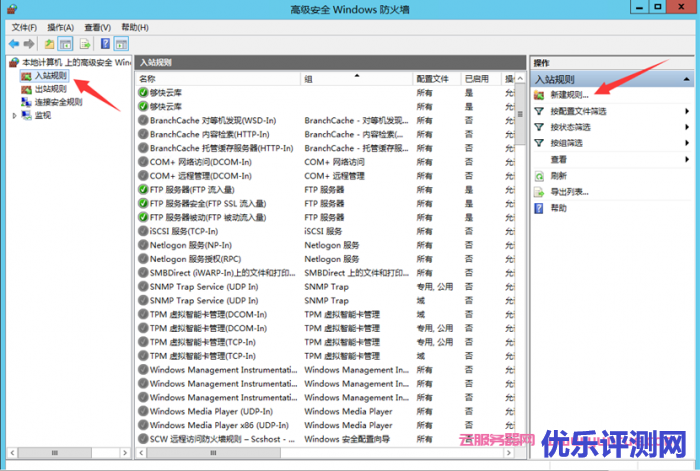Screen dimensions: 700x471
Task: Select the root 本地计算机 node
Action: (76, 62)
